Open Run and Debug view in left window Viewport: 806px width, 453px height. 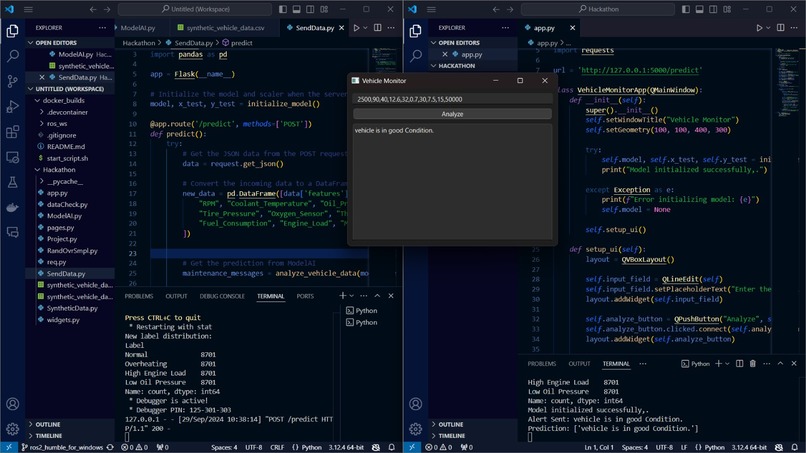pyautogui.click(x=13, y=106)
